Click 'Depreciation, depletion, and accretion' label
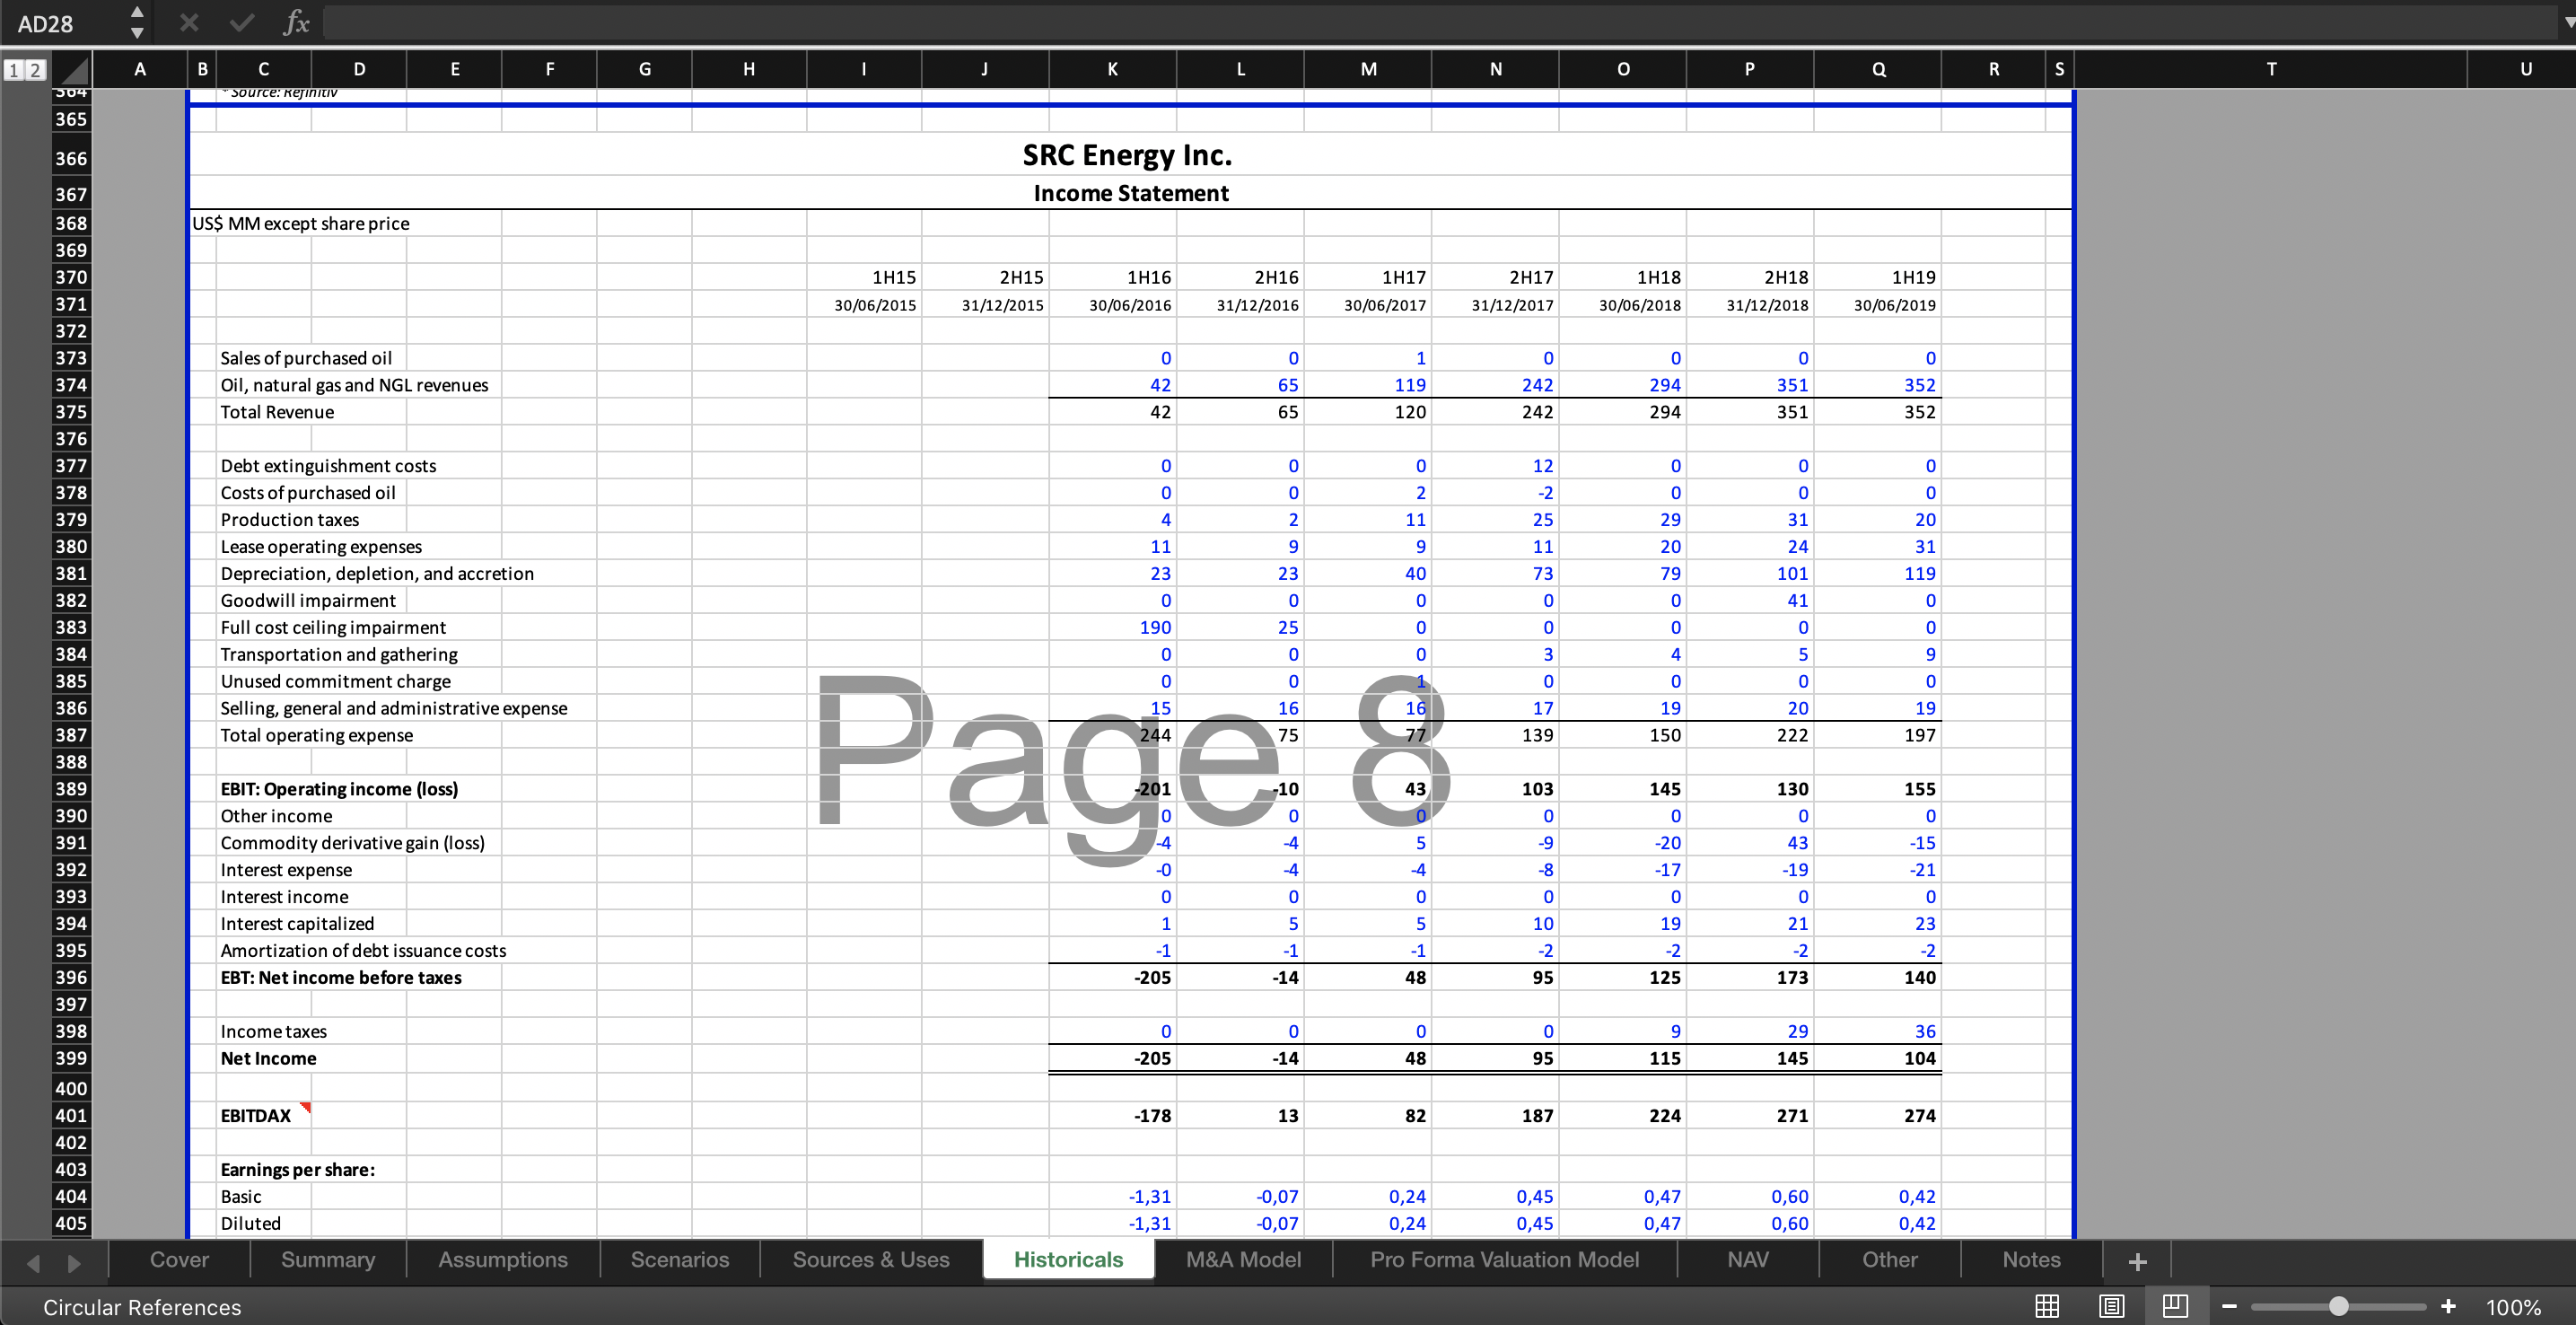 (377, 573)
